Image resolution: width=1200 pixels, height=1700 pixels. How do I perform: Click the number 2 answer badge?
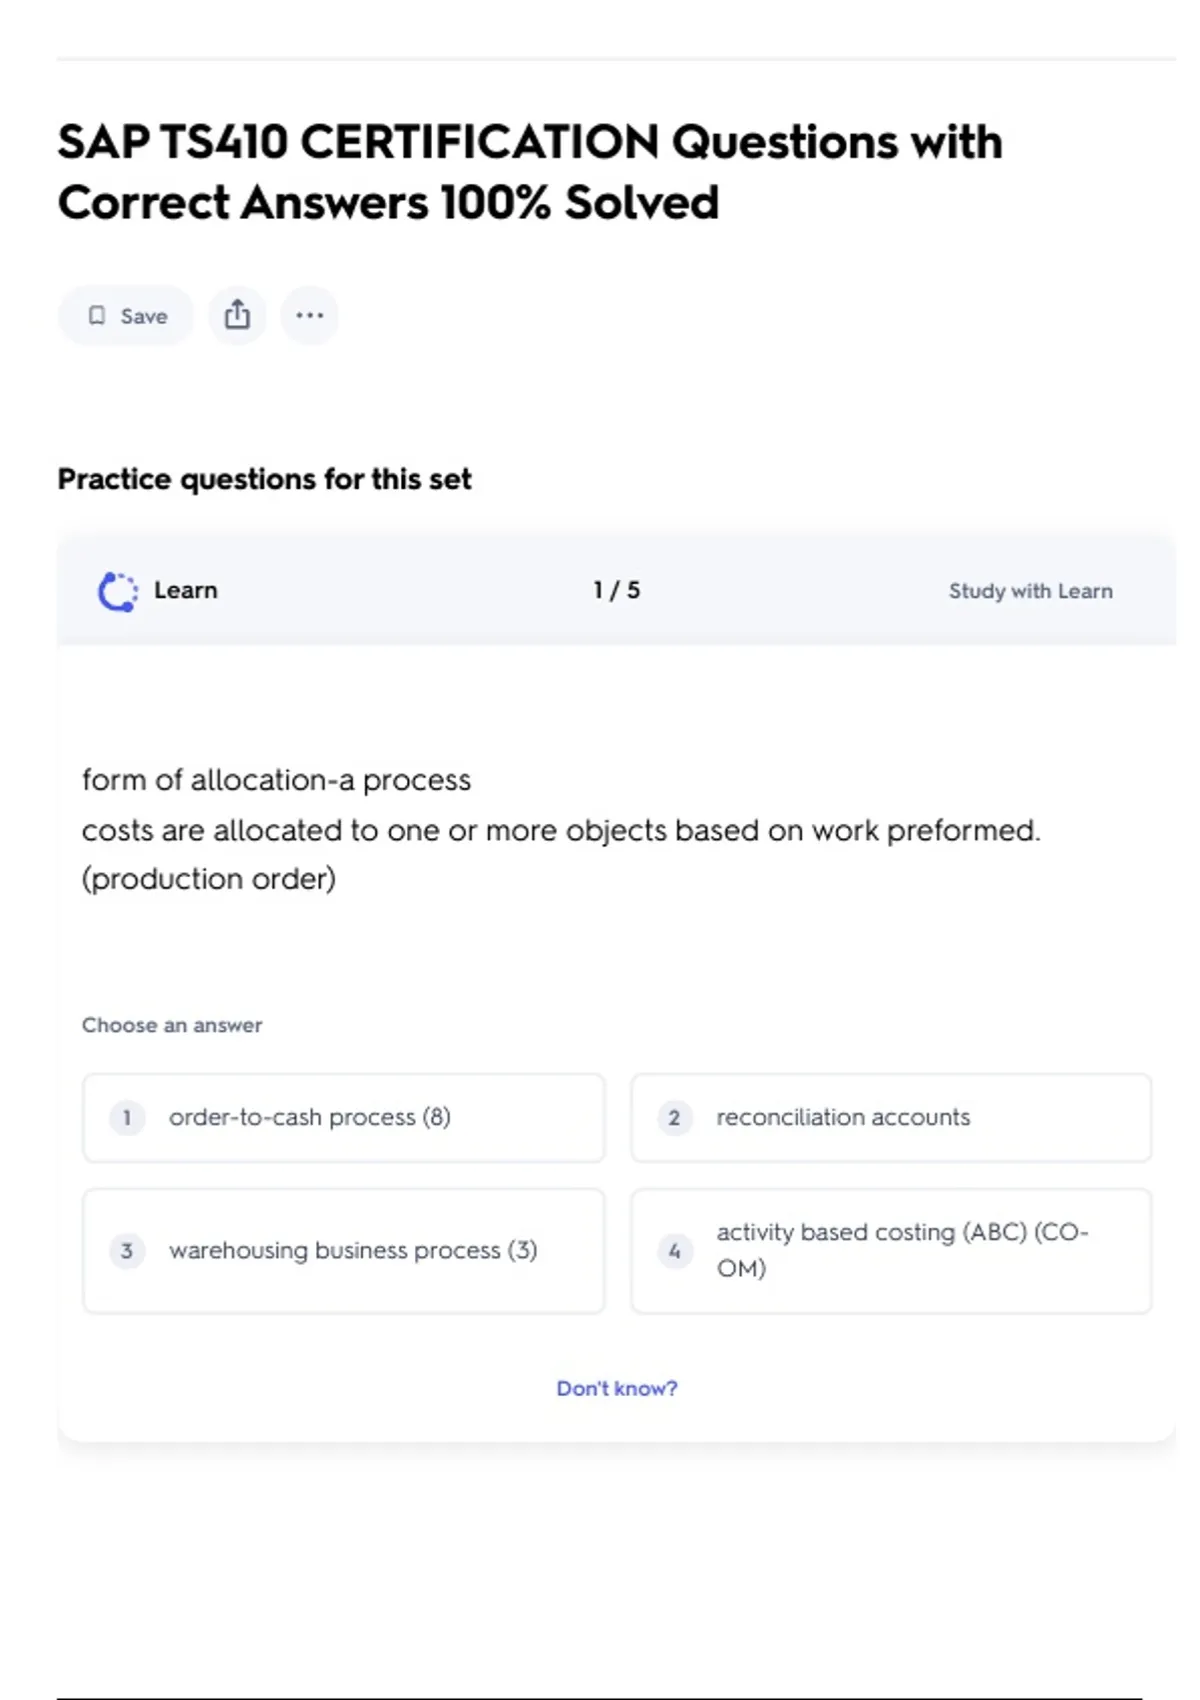[674, 1118]
